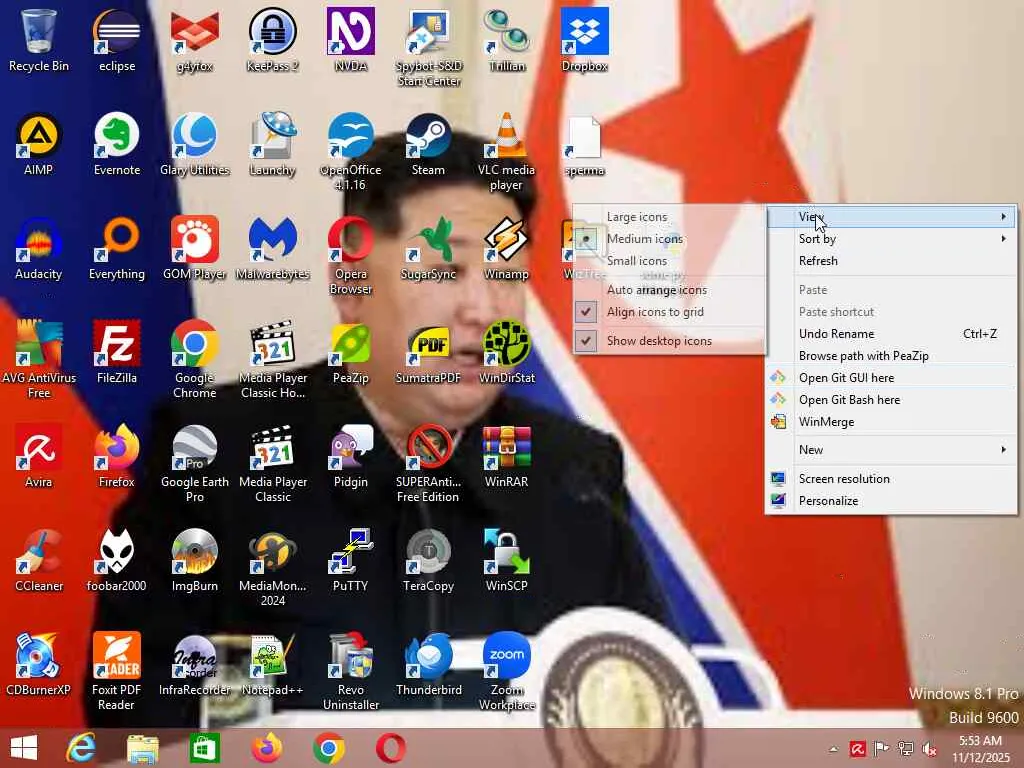Open Screen resolution settings
Viewport: 1024px width, 768px height.
pyautogui.click(x=891, y=479)
